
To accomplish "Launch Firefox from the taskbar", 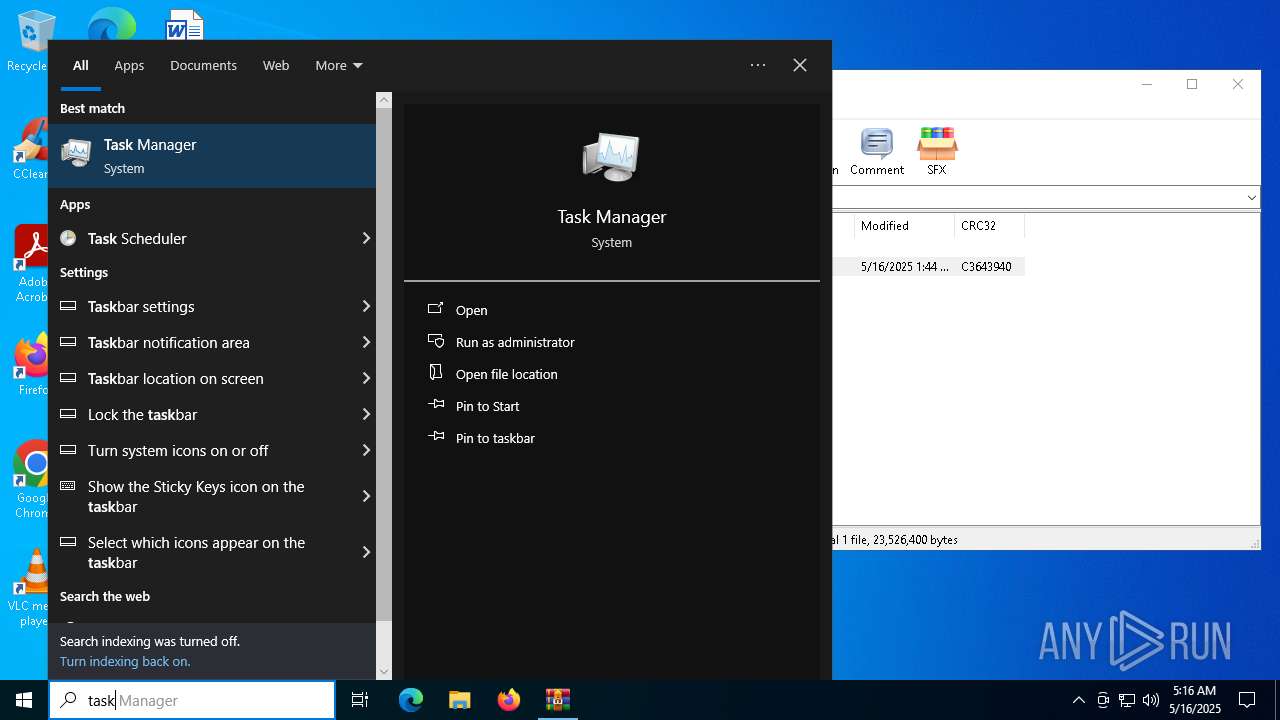I will coord(509,700).
